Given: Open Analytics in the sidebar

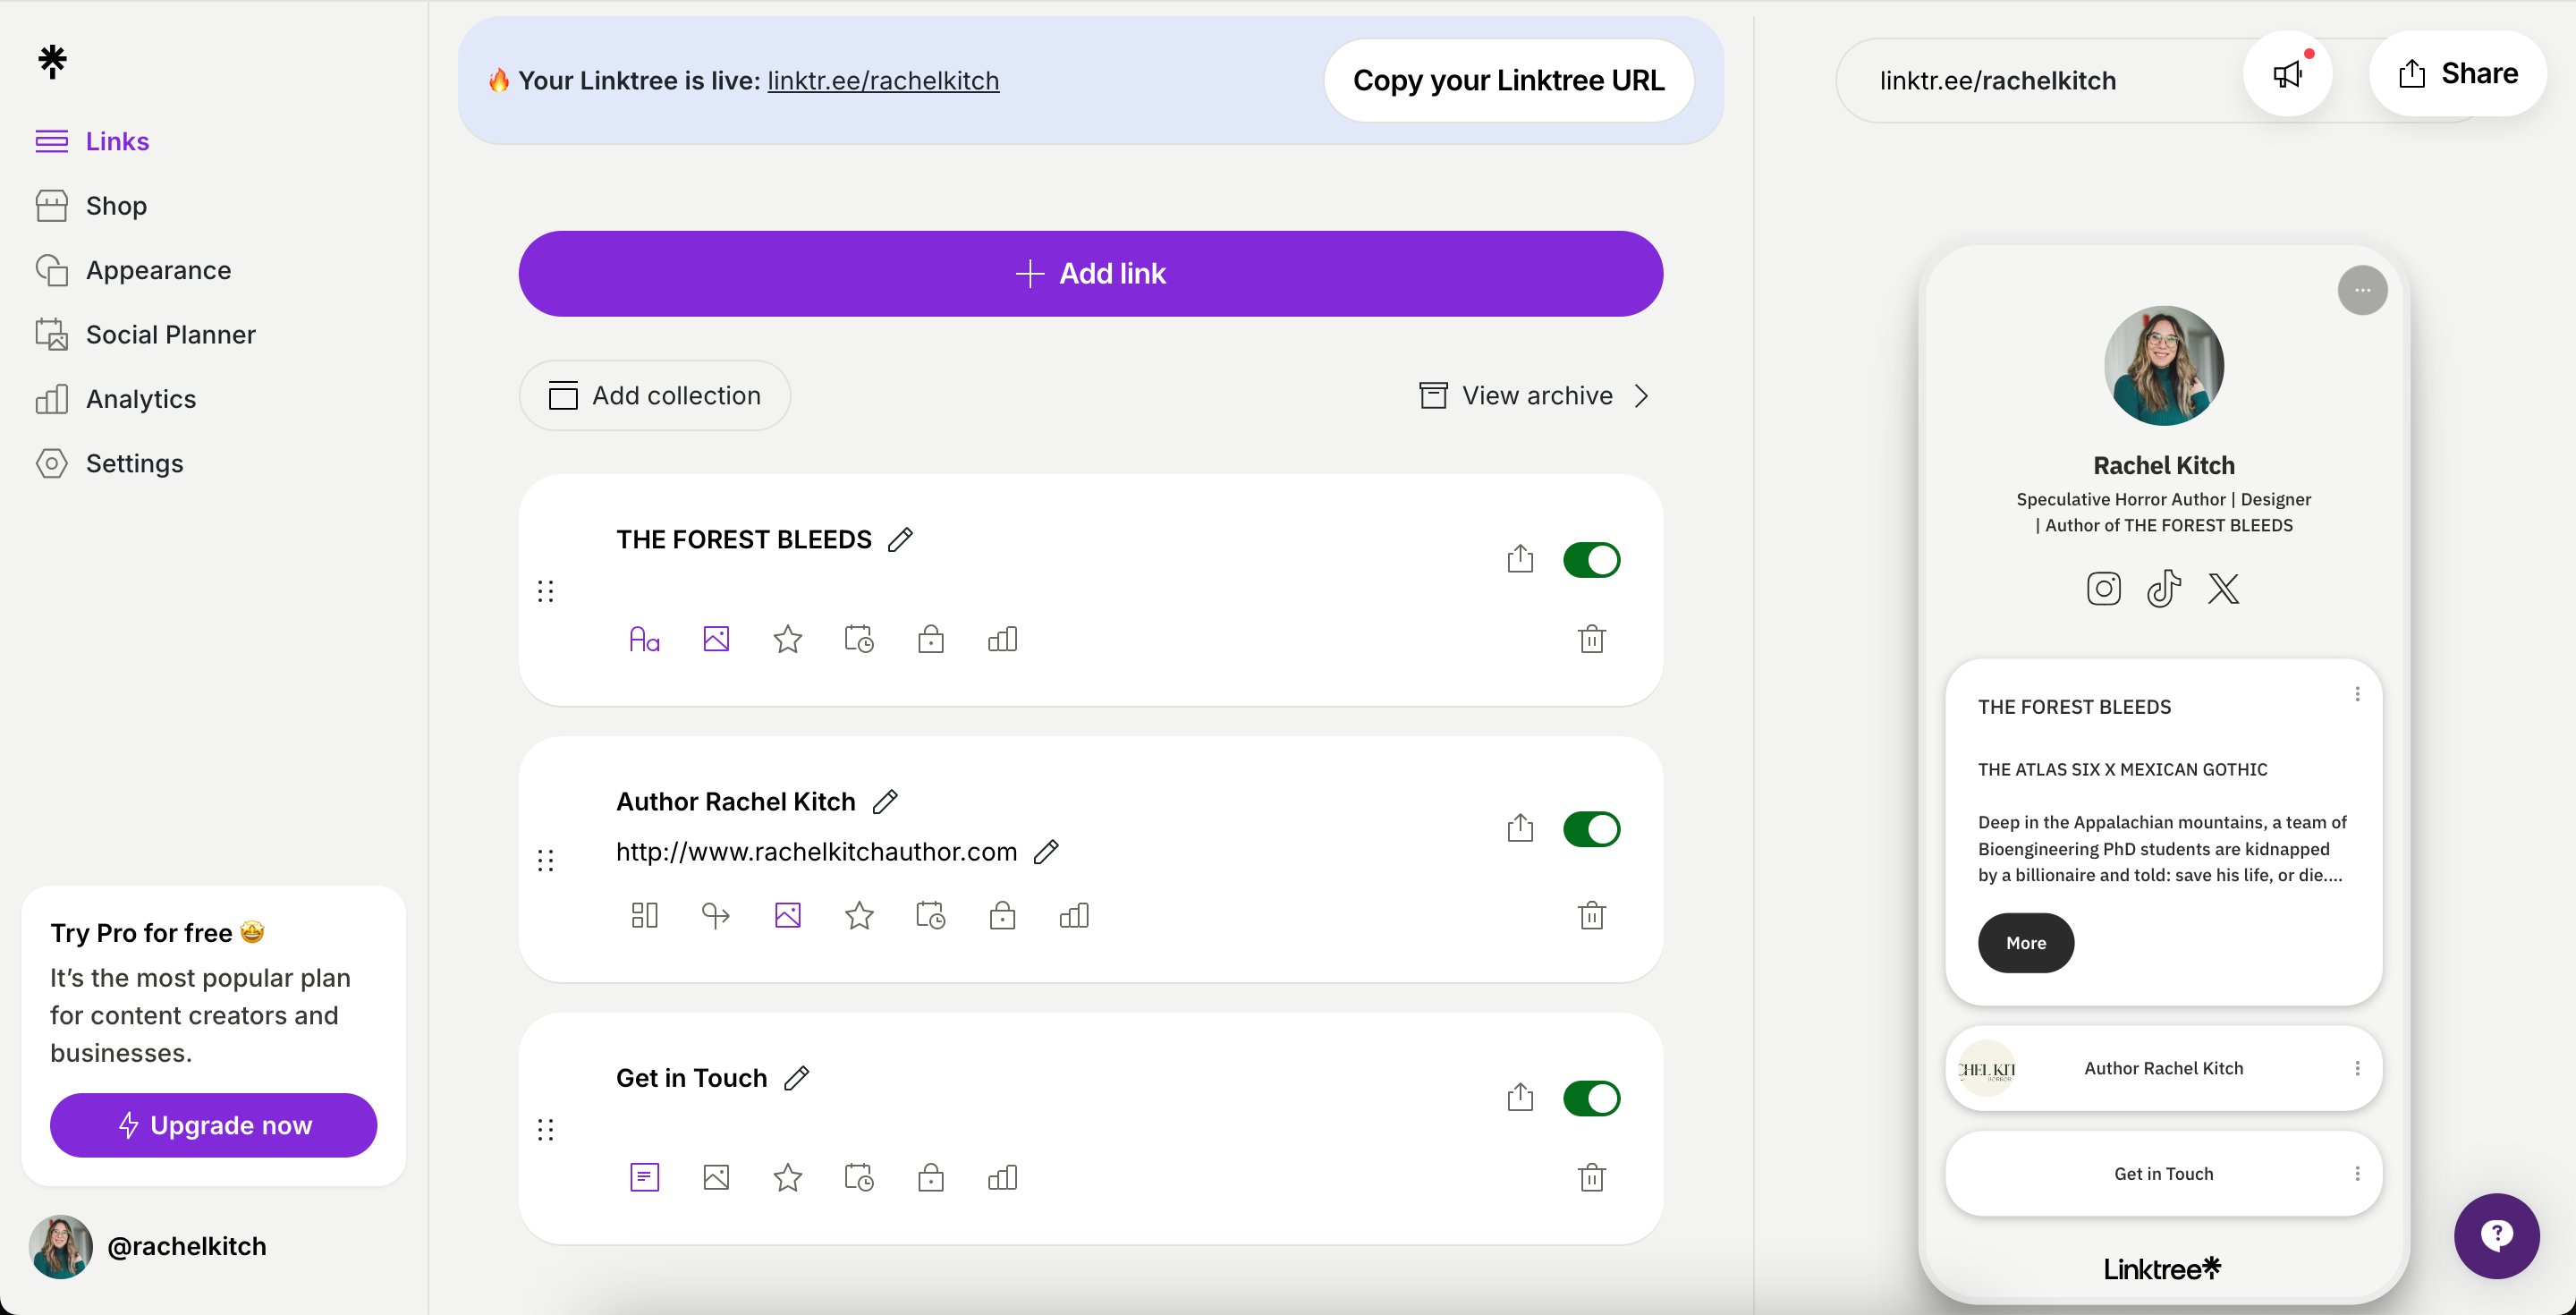Looking at the screenshot, I should 116,399.
